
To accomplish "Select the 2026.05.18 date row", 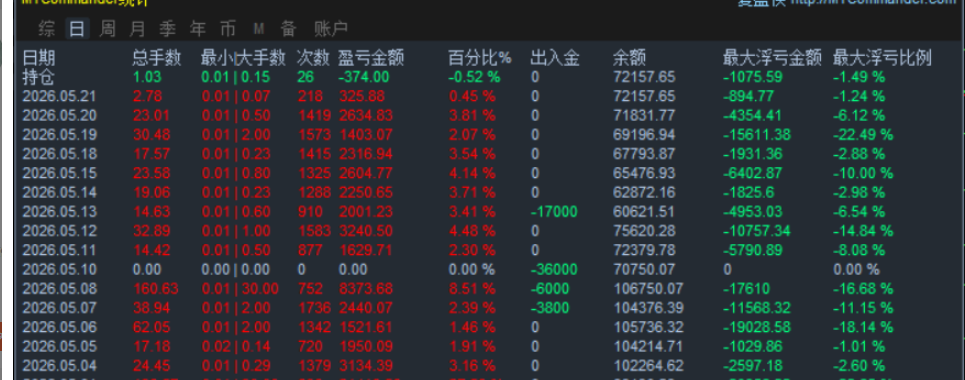I will pos(60,153).
